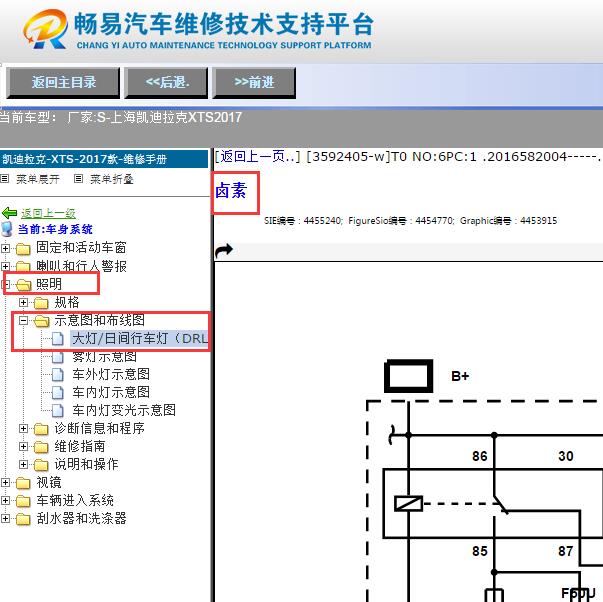Screen dimensions: 603x602
Task: Click the 车内灯示意图 document icon
Action: pos(58,393)
